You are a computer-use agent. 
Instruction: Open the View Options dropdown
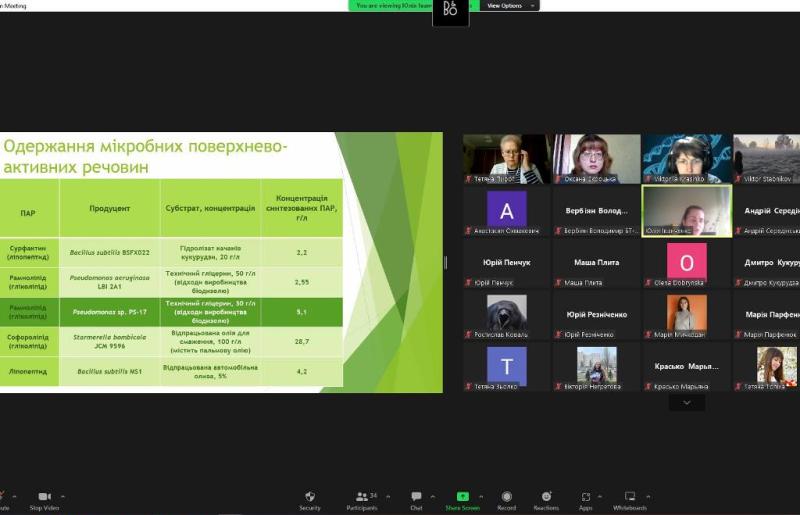(511, 6)
